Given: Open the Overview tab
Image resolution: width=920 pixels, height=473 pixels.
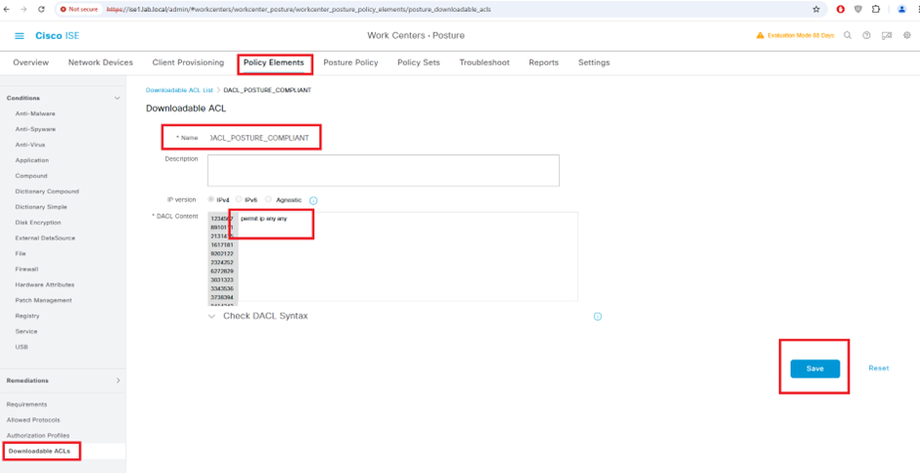Looking at the screenshot, I should [31, 62].
